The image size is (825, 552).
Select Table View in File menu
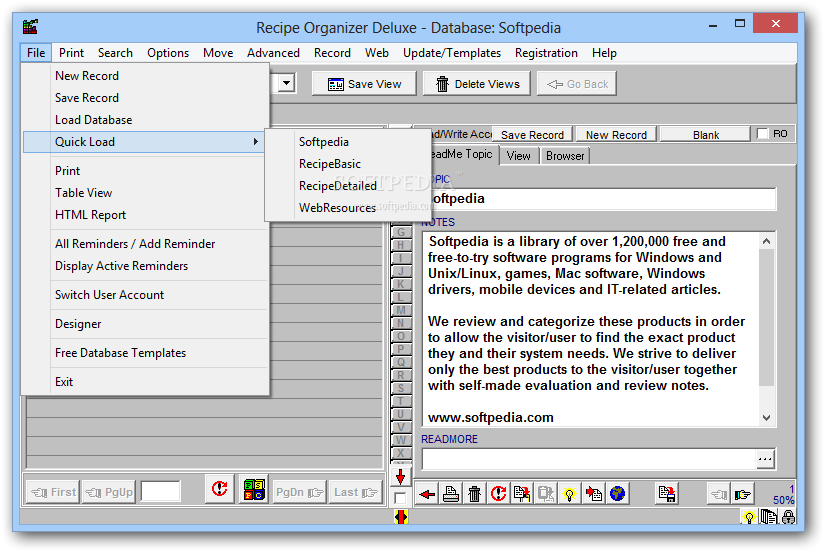pyautogui.click(x=146, y=193)
